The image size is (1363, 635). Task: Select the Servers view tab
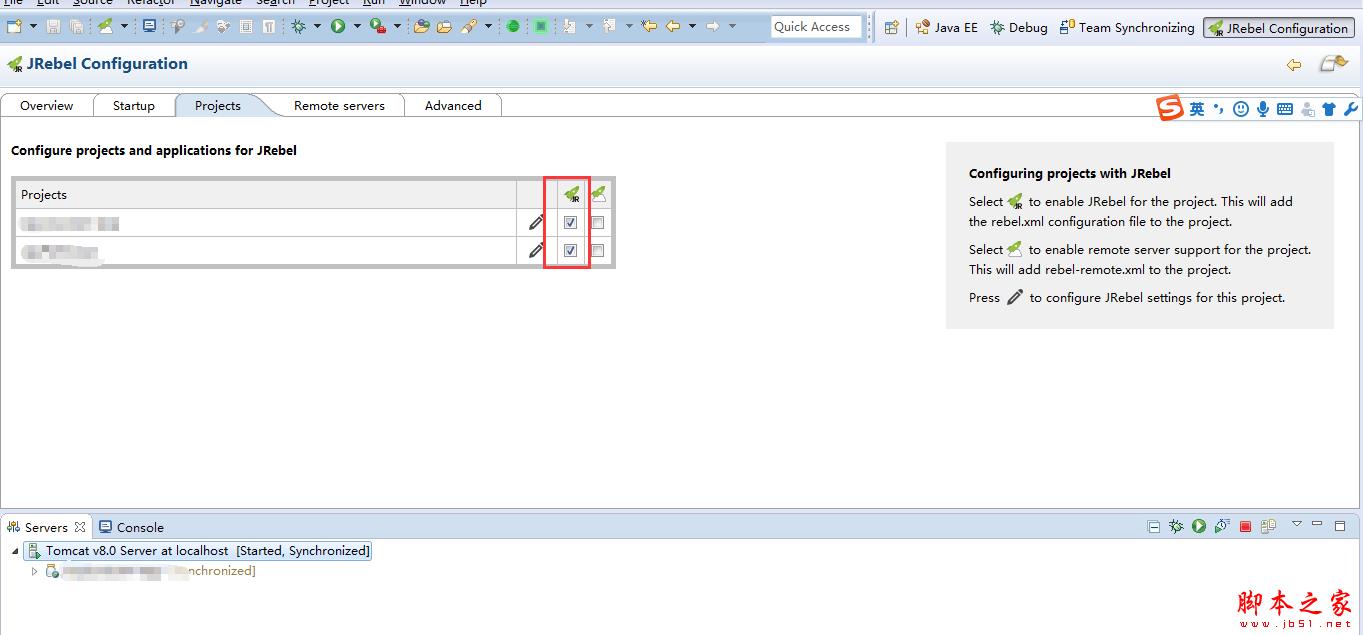tap(46, 527)
